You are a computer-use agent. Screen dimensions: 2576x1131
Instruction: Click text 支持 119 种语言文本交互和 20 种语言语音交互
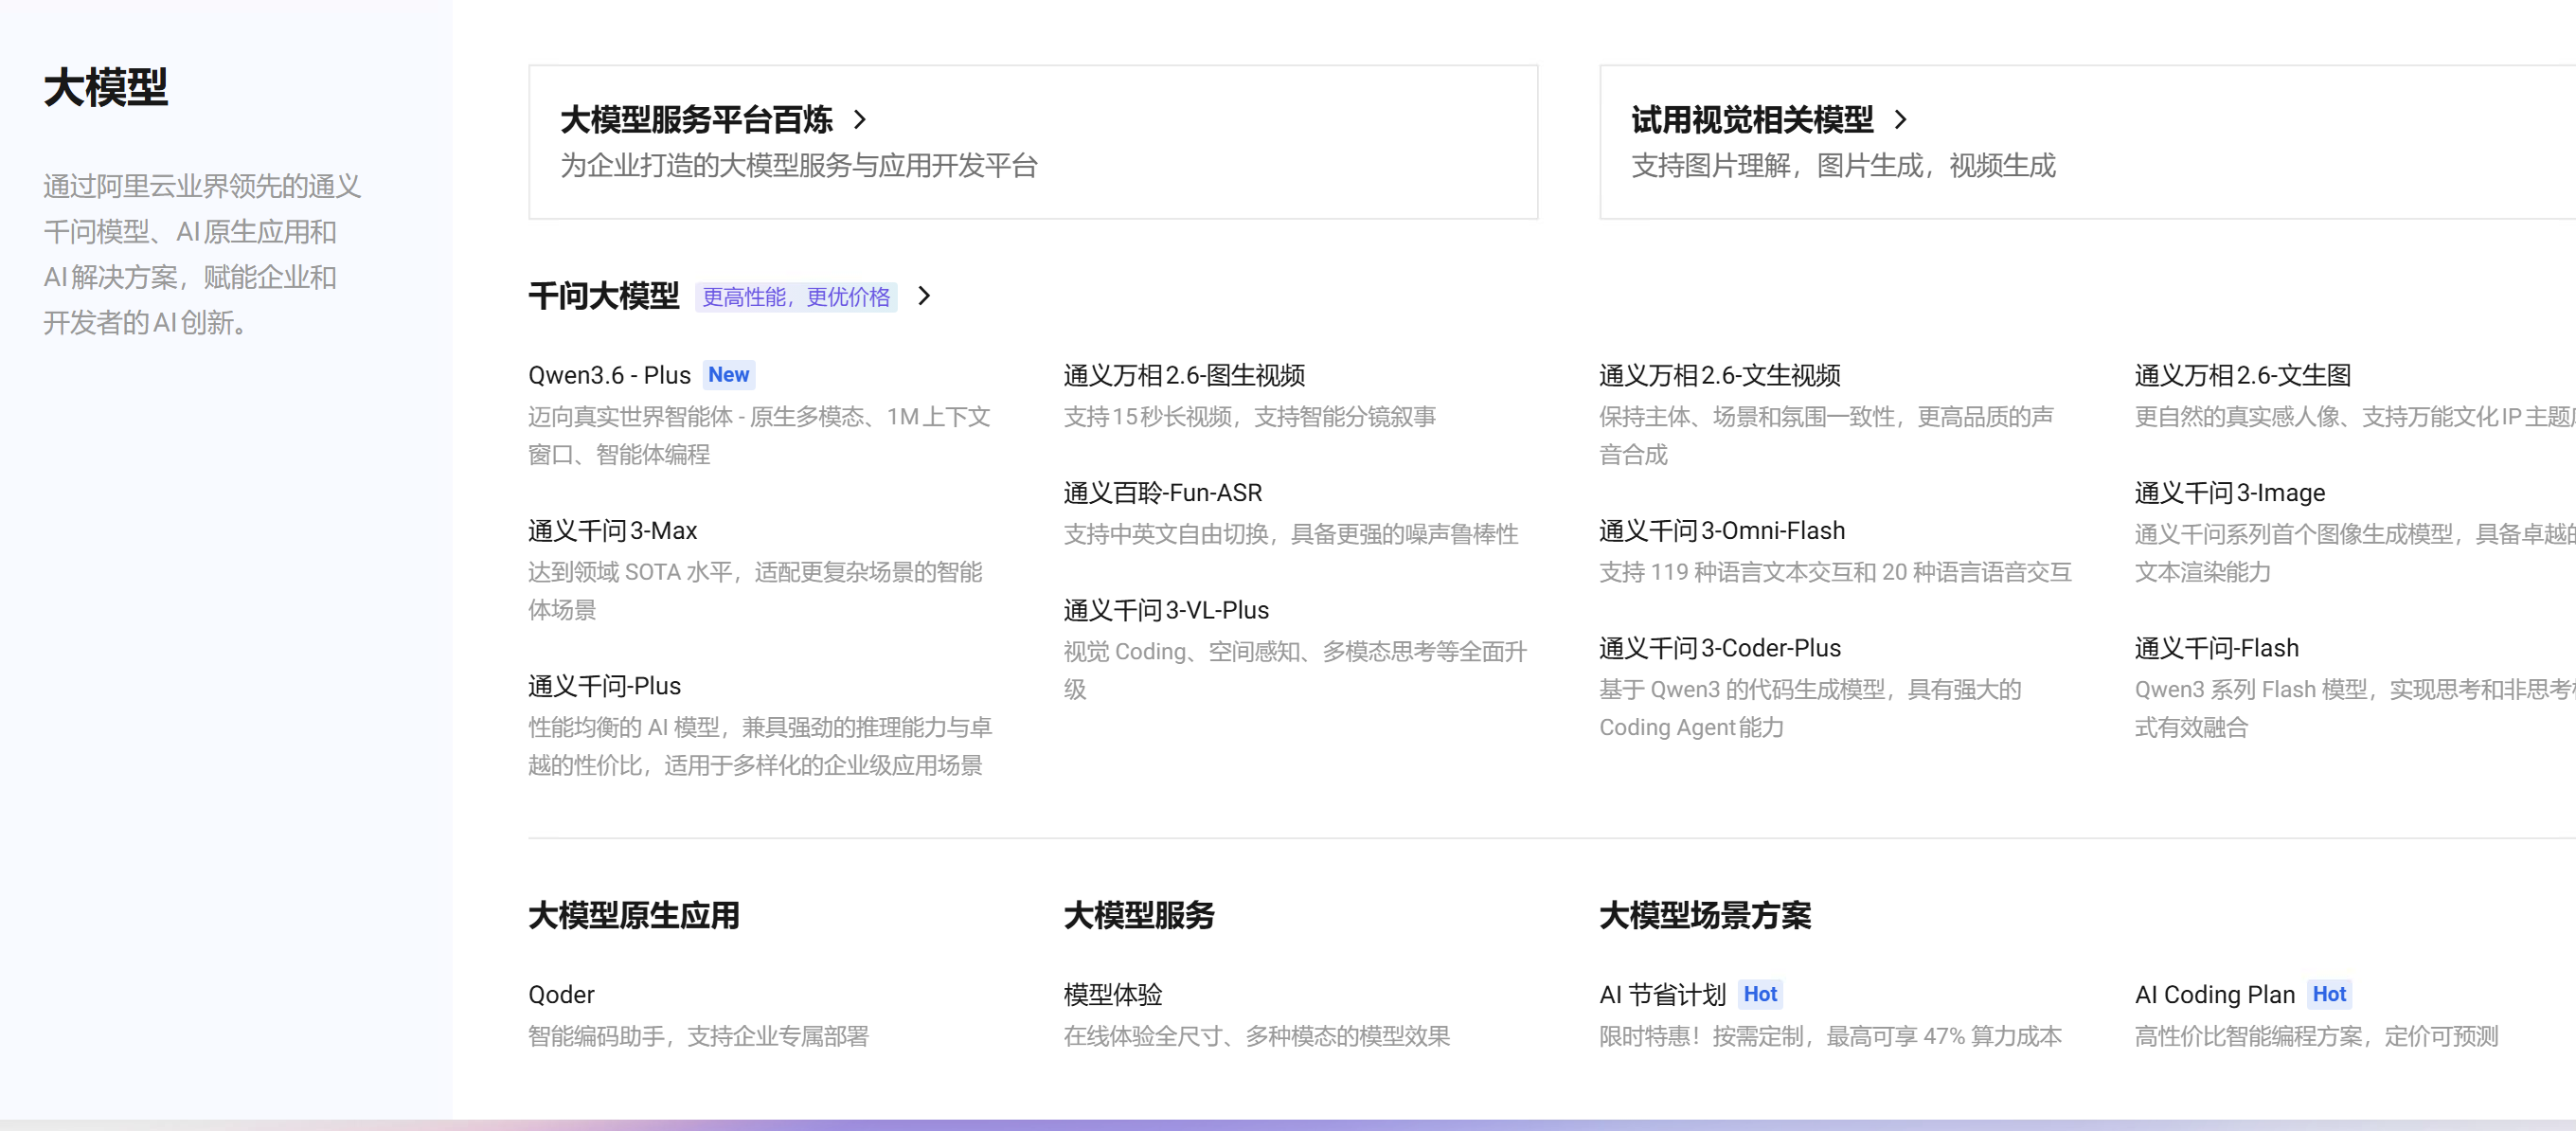pos(1835,572)
